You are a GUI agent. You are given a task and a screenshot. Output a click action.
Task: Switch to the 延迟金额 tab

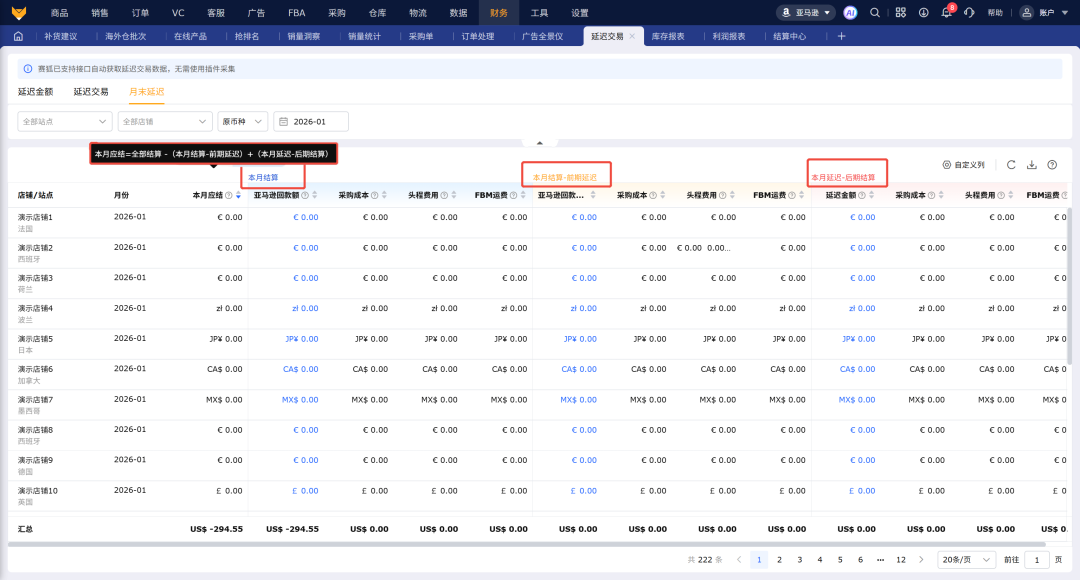click(x=35, y=92)
